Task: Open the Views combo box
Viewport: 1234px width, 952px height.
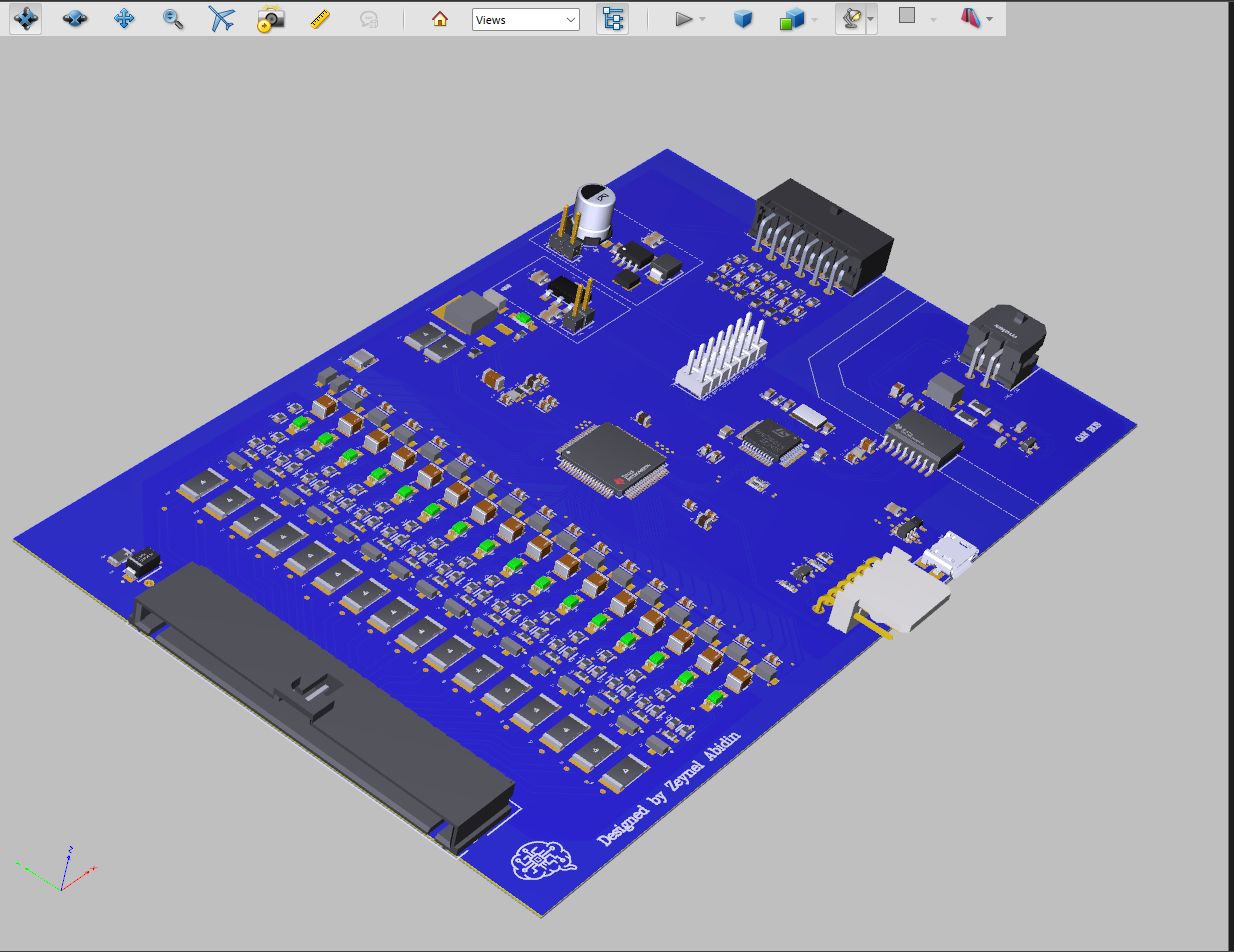Action: pyautogui.click(x=526, y=20)
